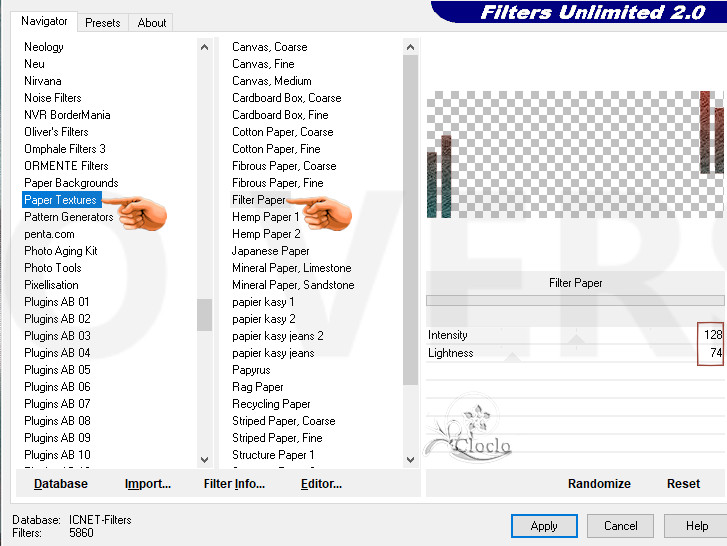Open Help for Filters Unlimited
The height and width of the screenshot is (546, 727).
(696, 526)
